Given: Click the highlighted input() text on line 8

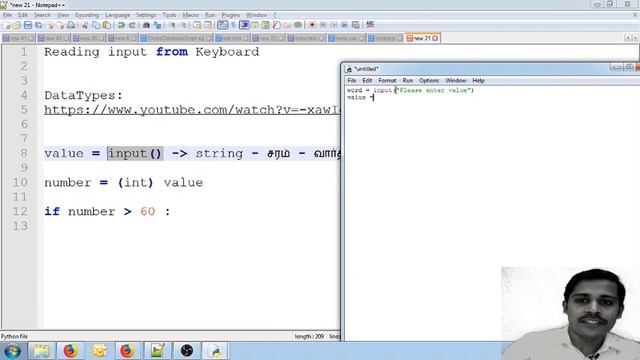Looking at the screenshot, I should pyautogui.click(x=135, y=153).
